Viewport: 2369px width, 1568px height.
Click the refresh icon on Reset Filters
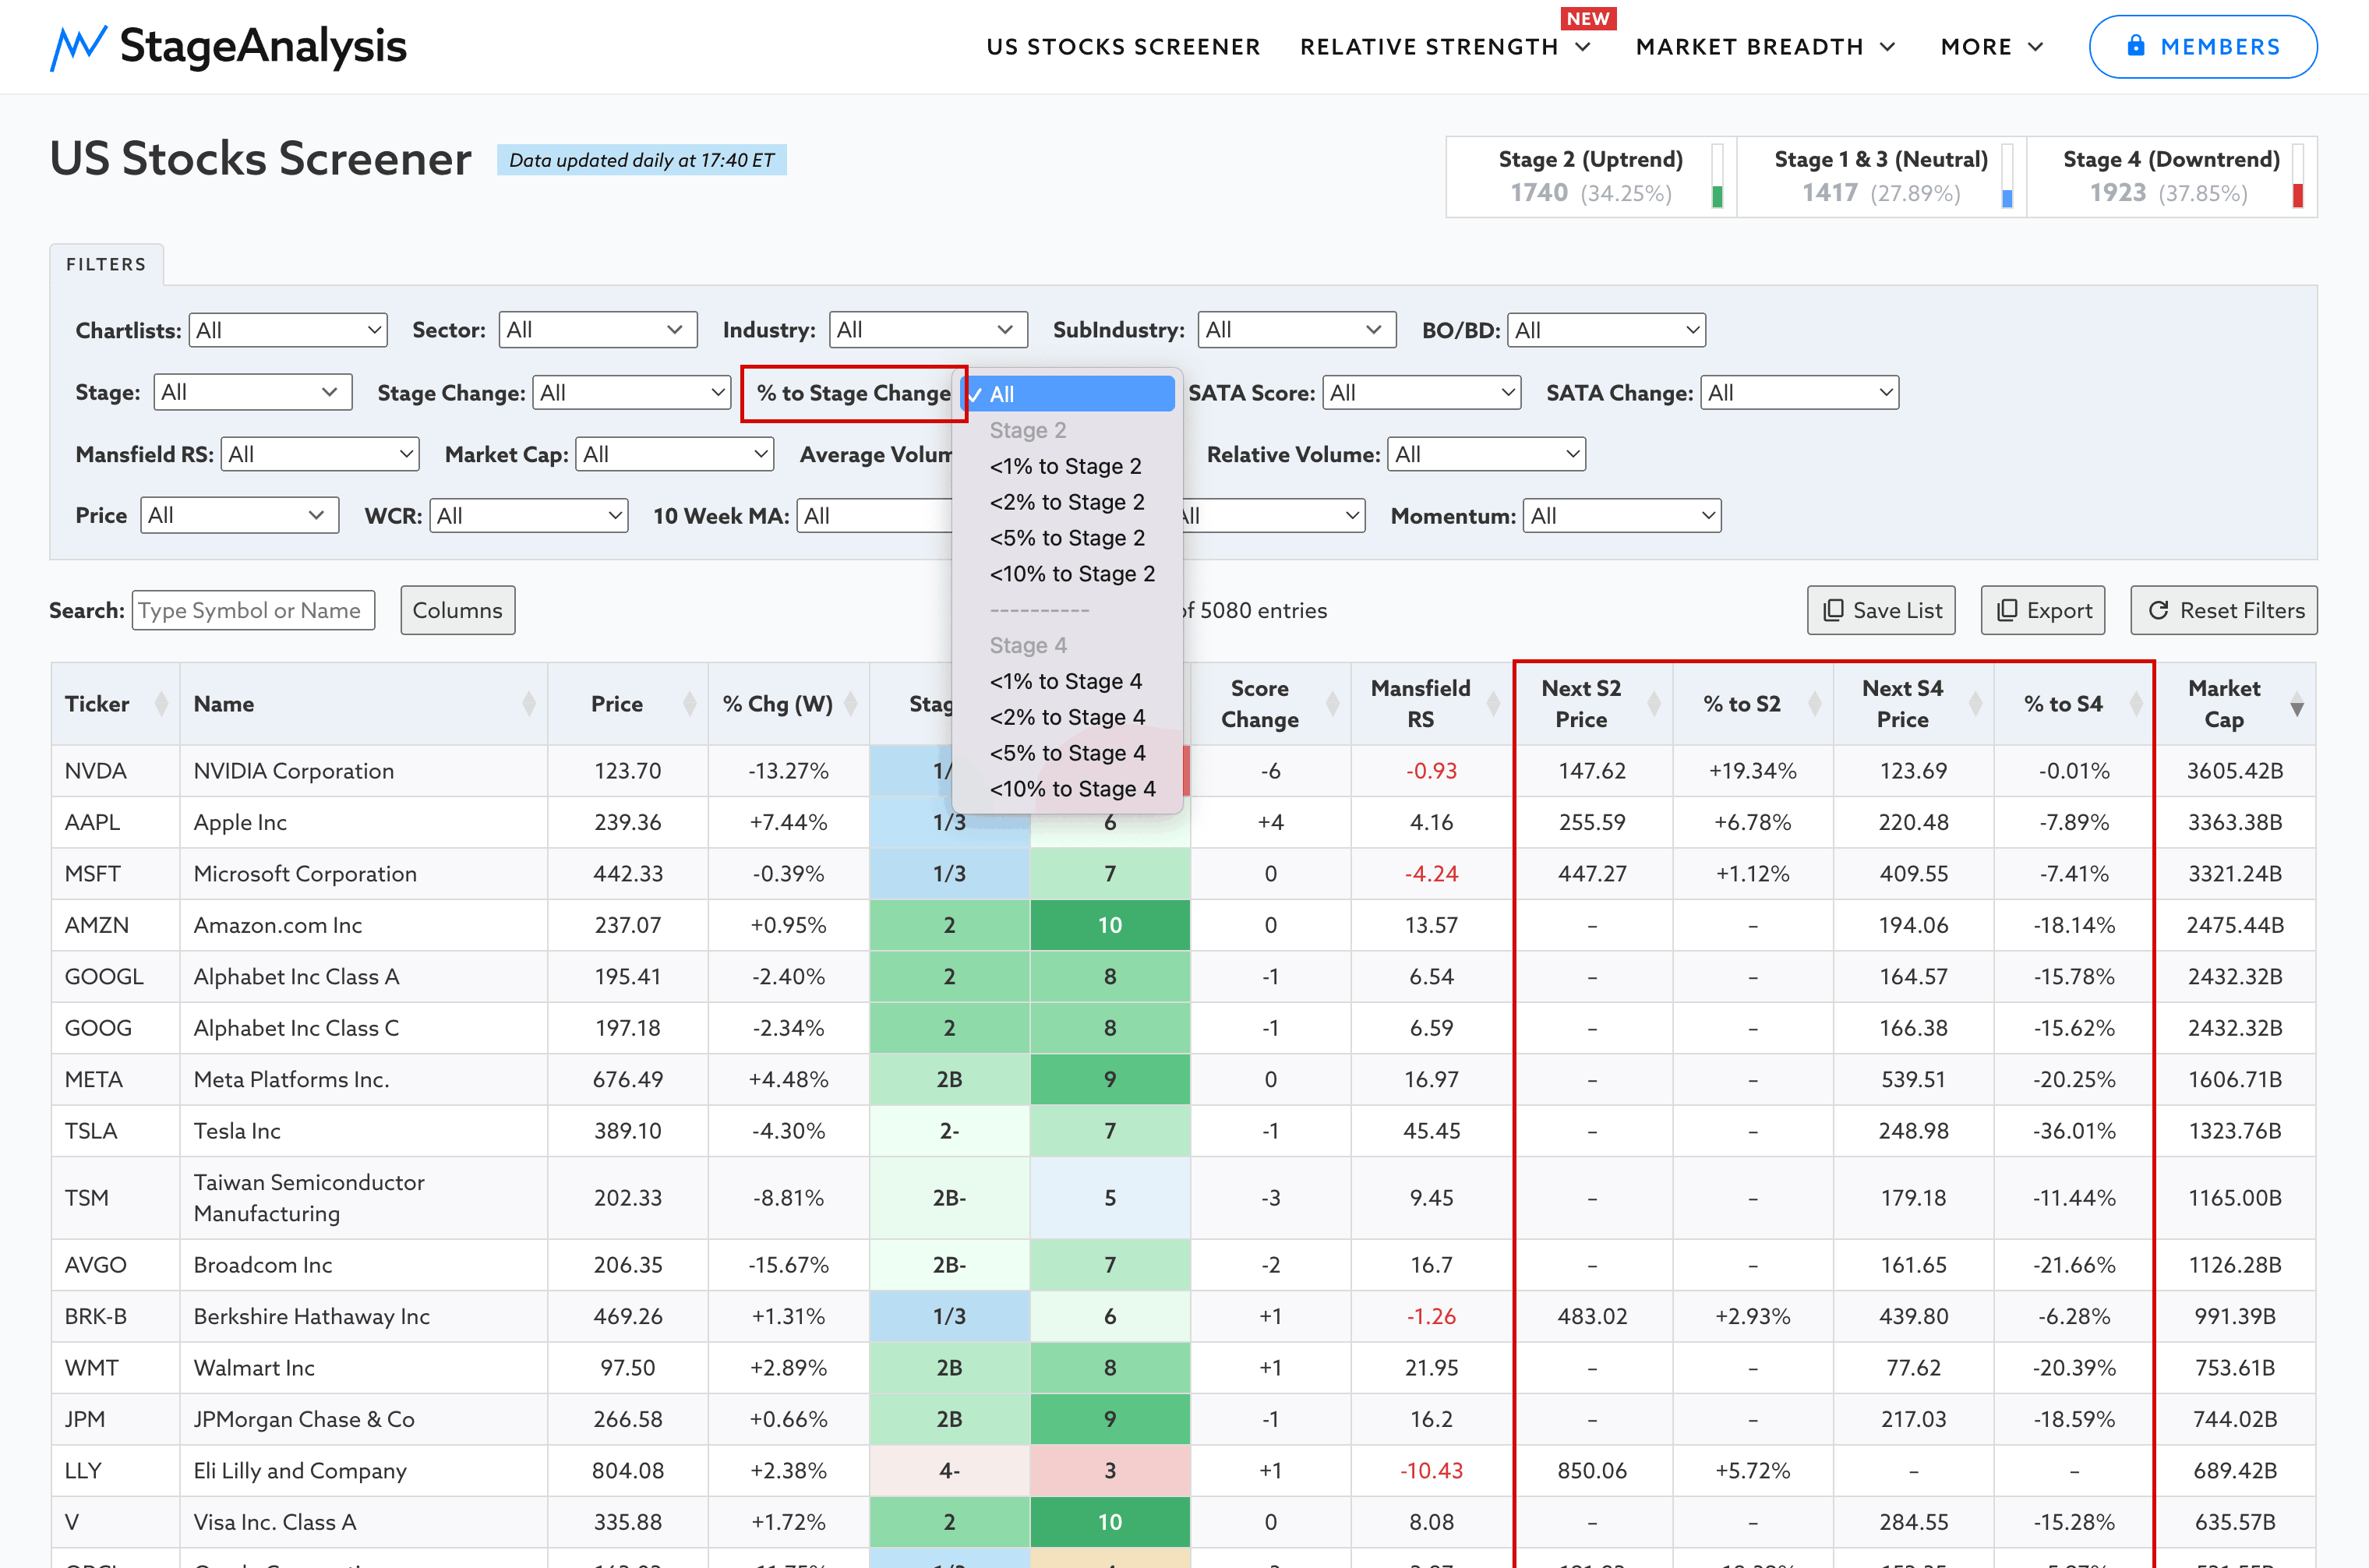(2159, 610)
